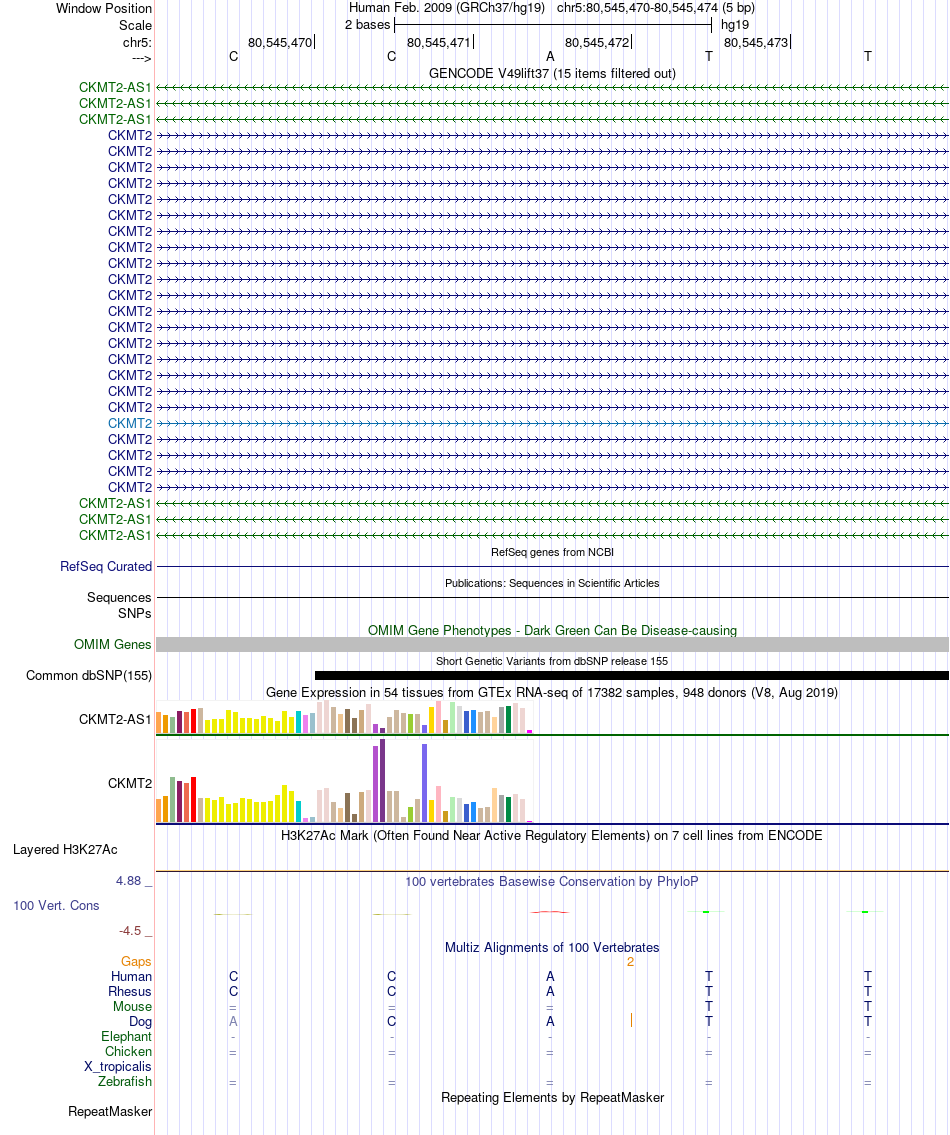950x1135 pixels.
Task: Select the light-blue highlighted CKMT2 transcript label
Action: (130, 423)
